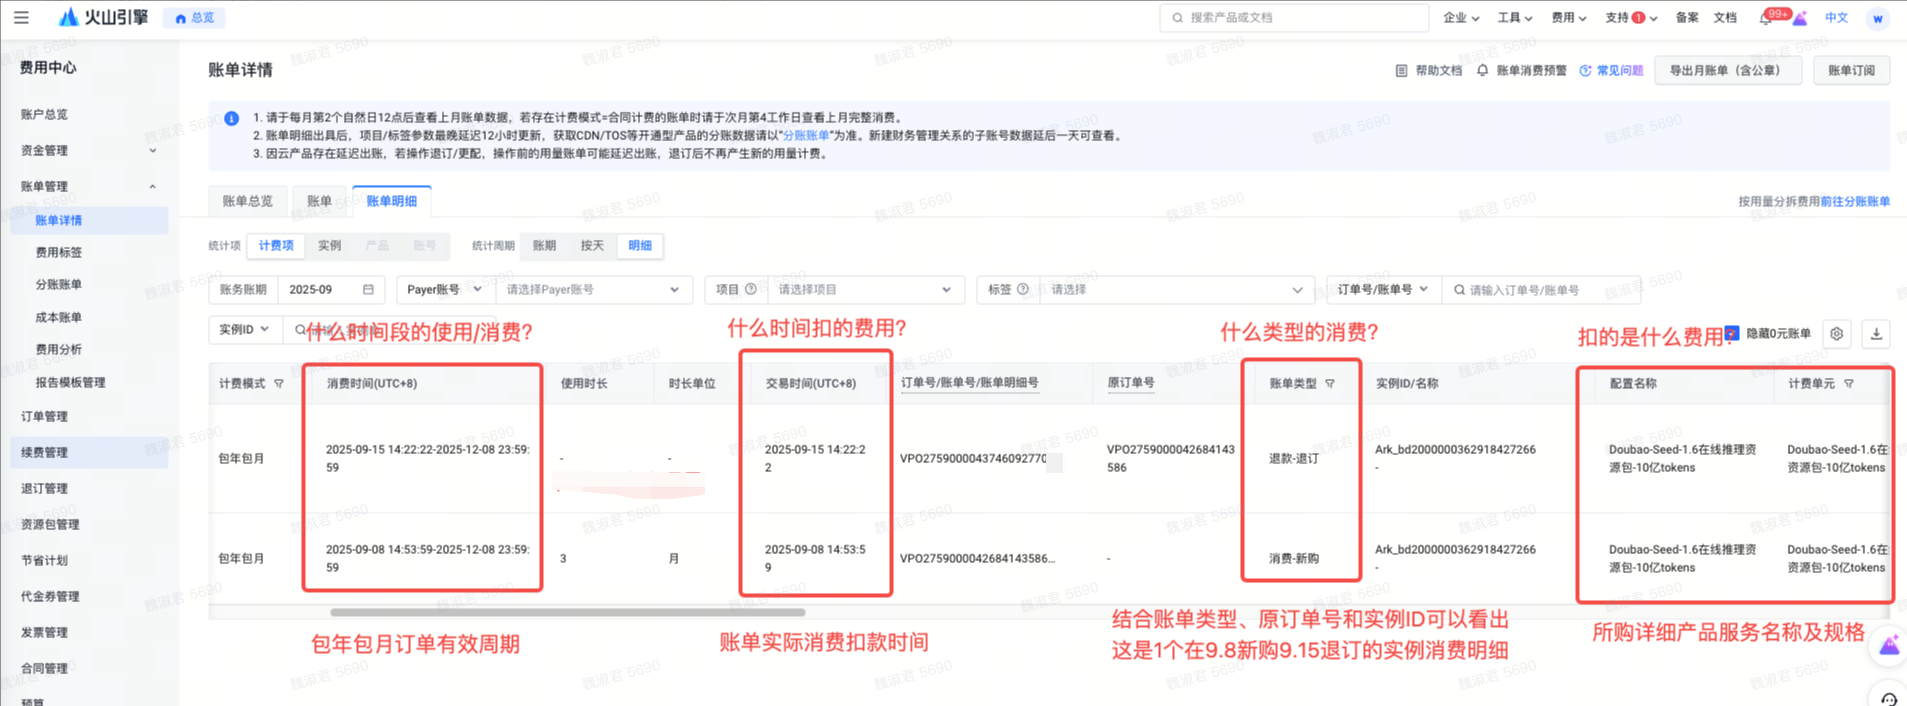Open the 费用 top menu
The width and height of the screenshot is (1907, 706).
tap(1568, 18)
